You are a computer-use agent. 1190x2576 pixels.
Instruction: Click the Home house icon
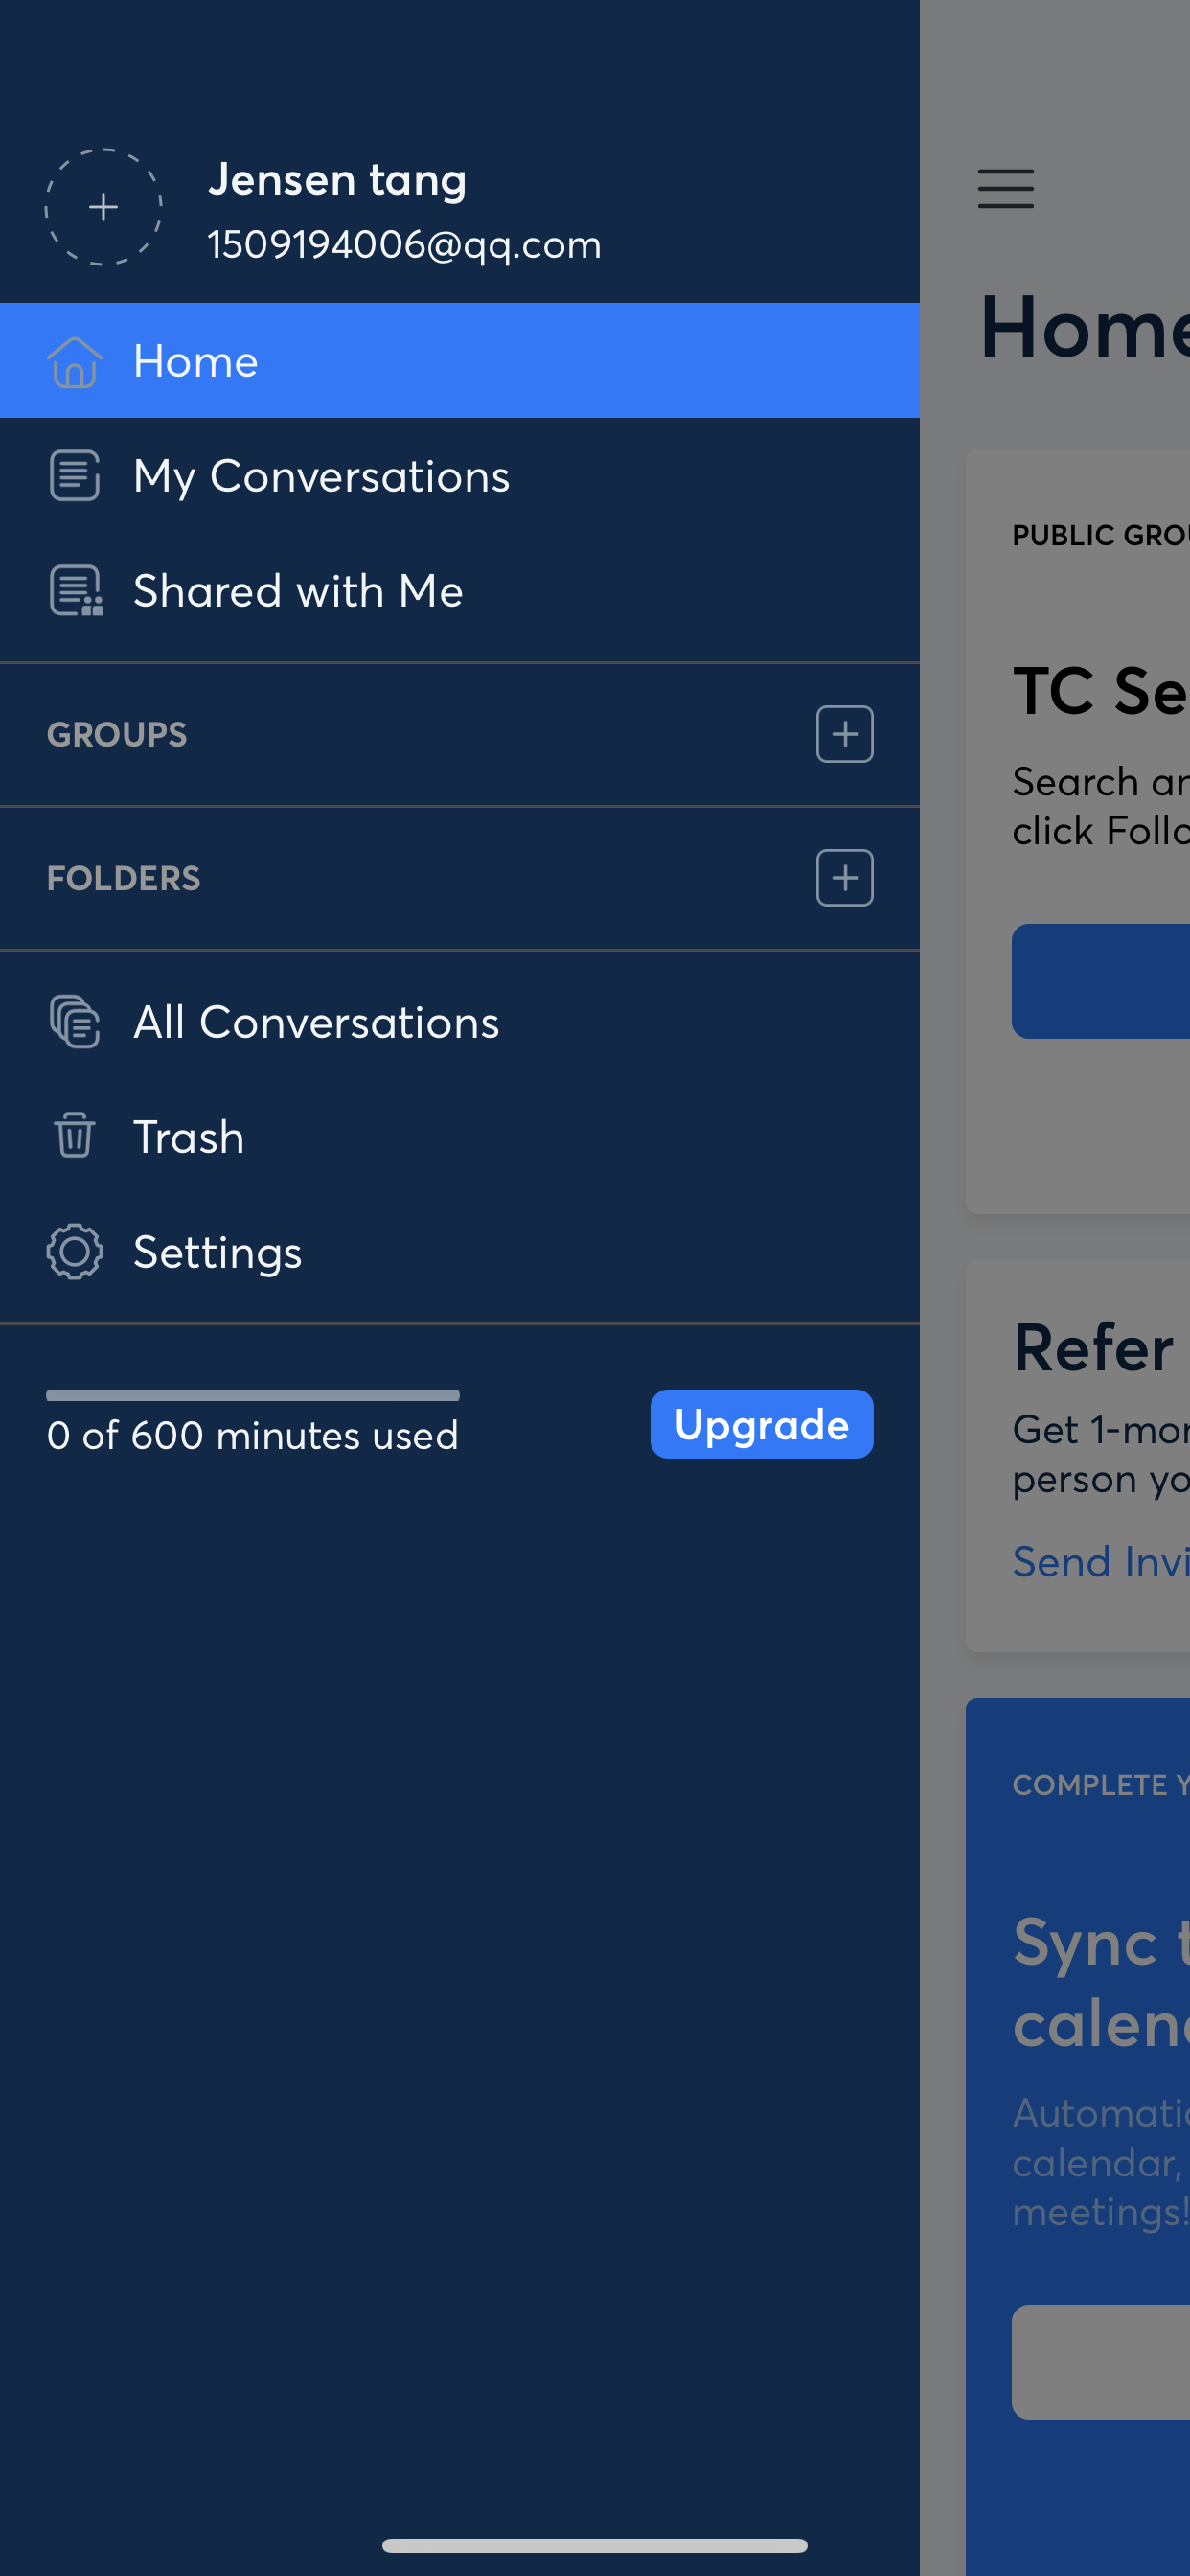pyautogui.click(x=75, y=361)
